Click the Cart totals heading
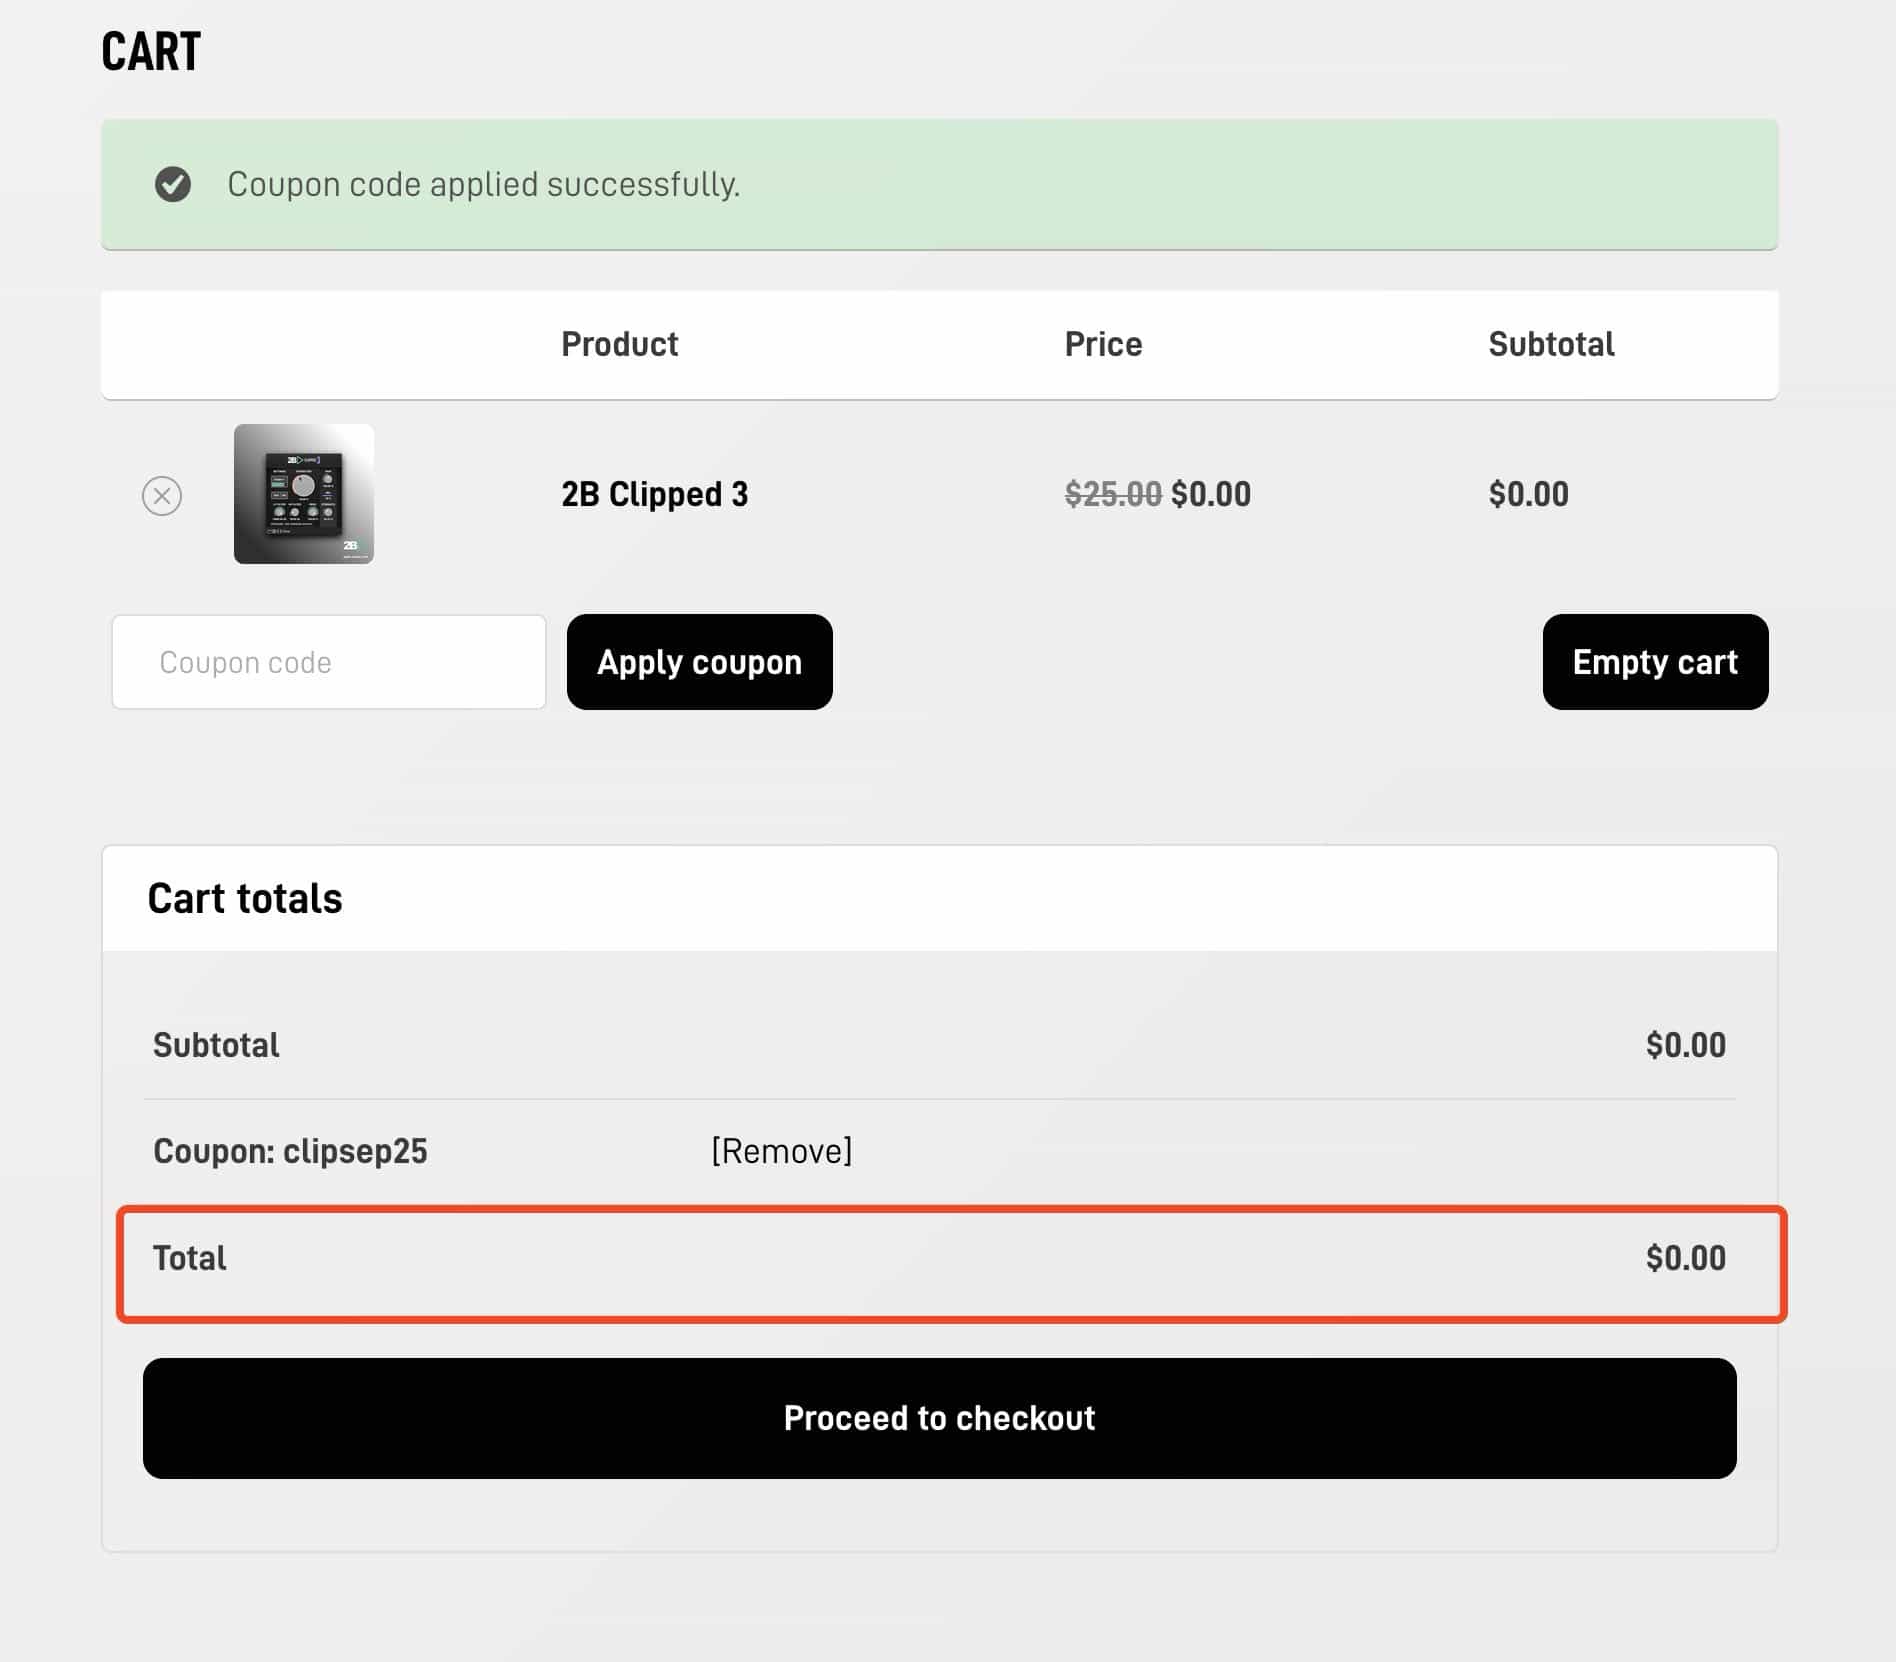 (245, 898)
